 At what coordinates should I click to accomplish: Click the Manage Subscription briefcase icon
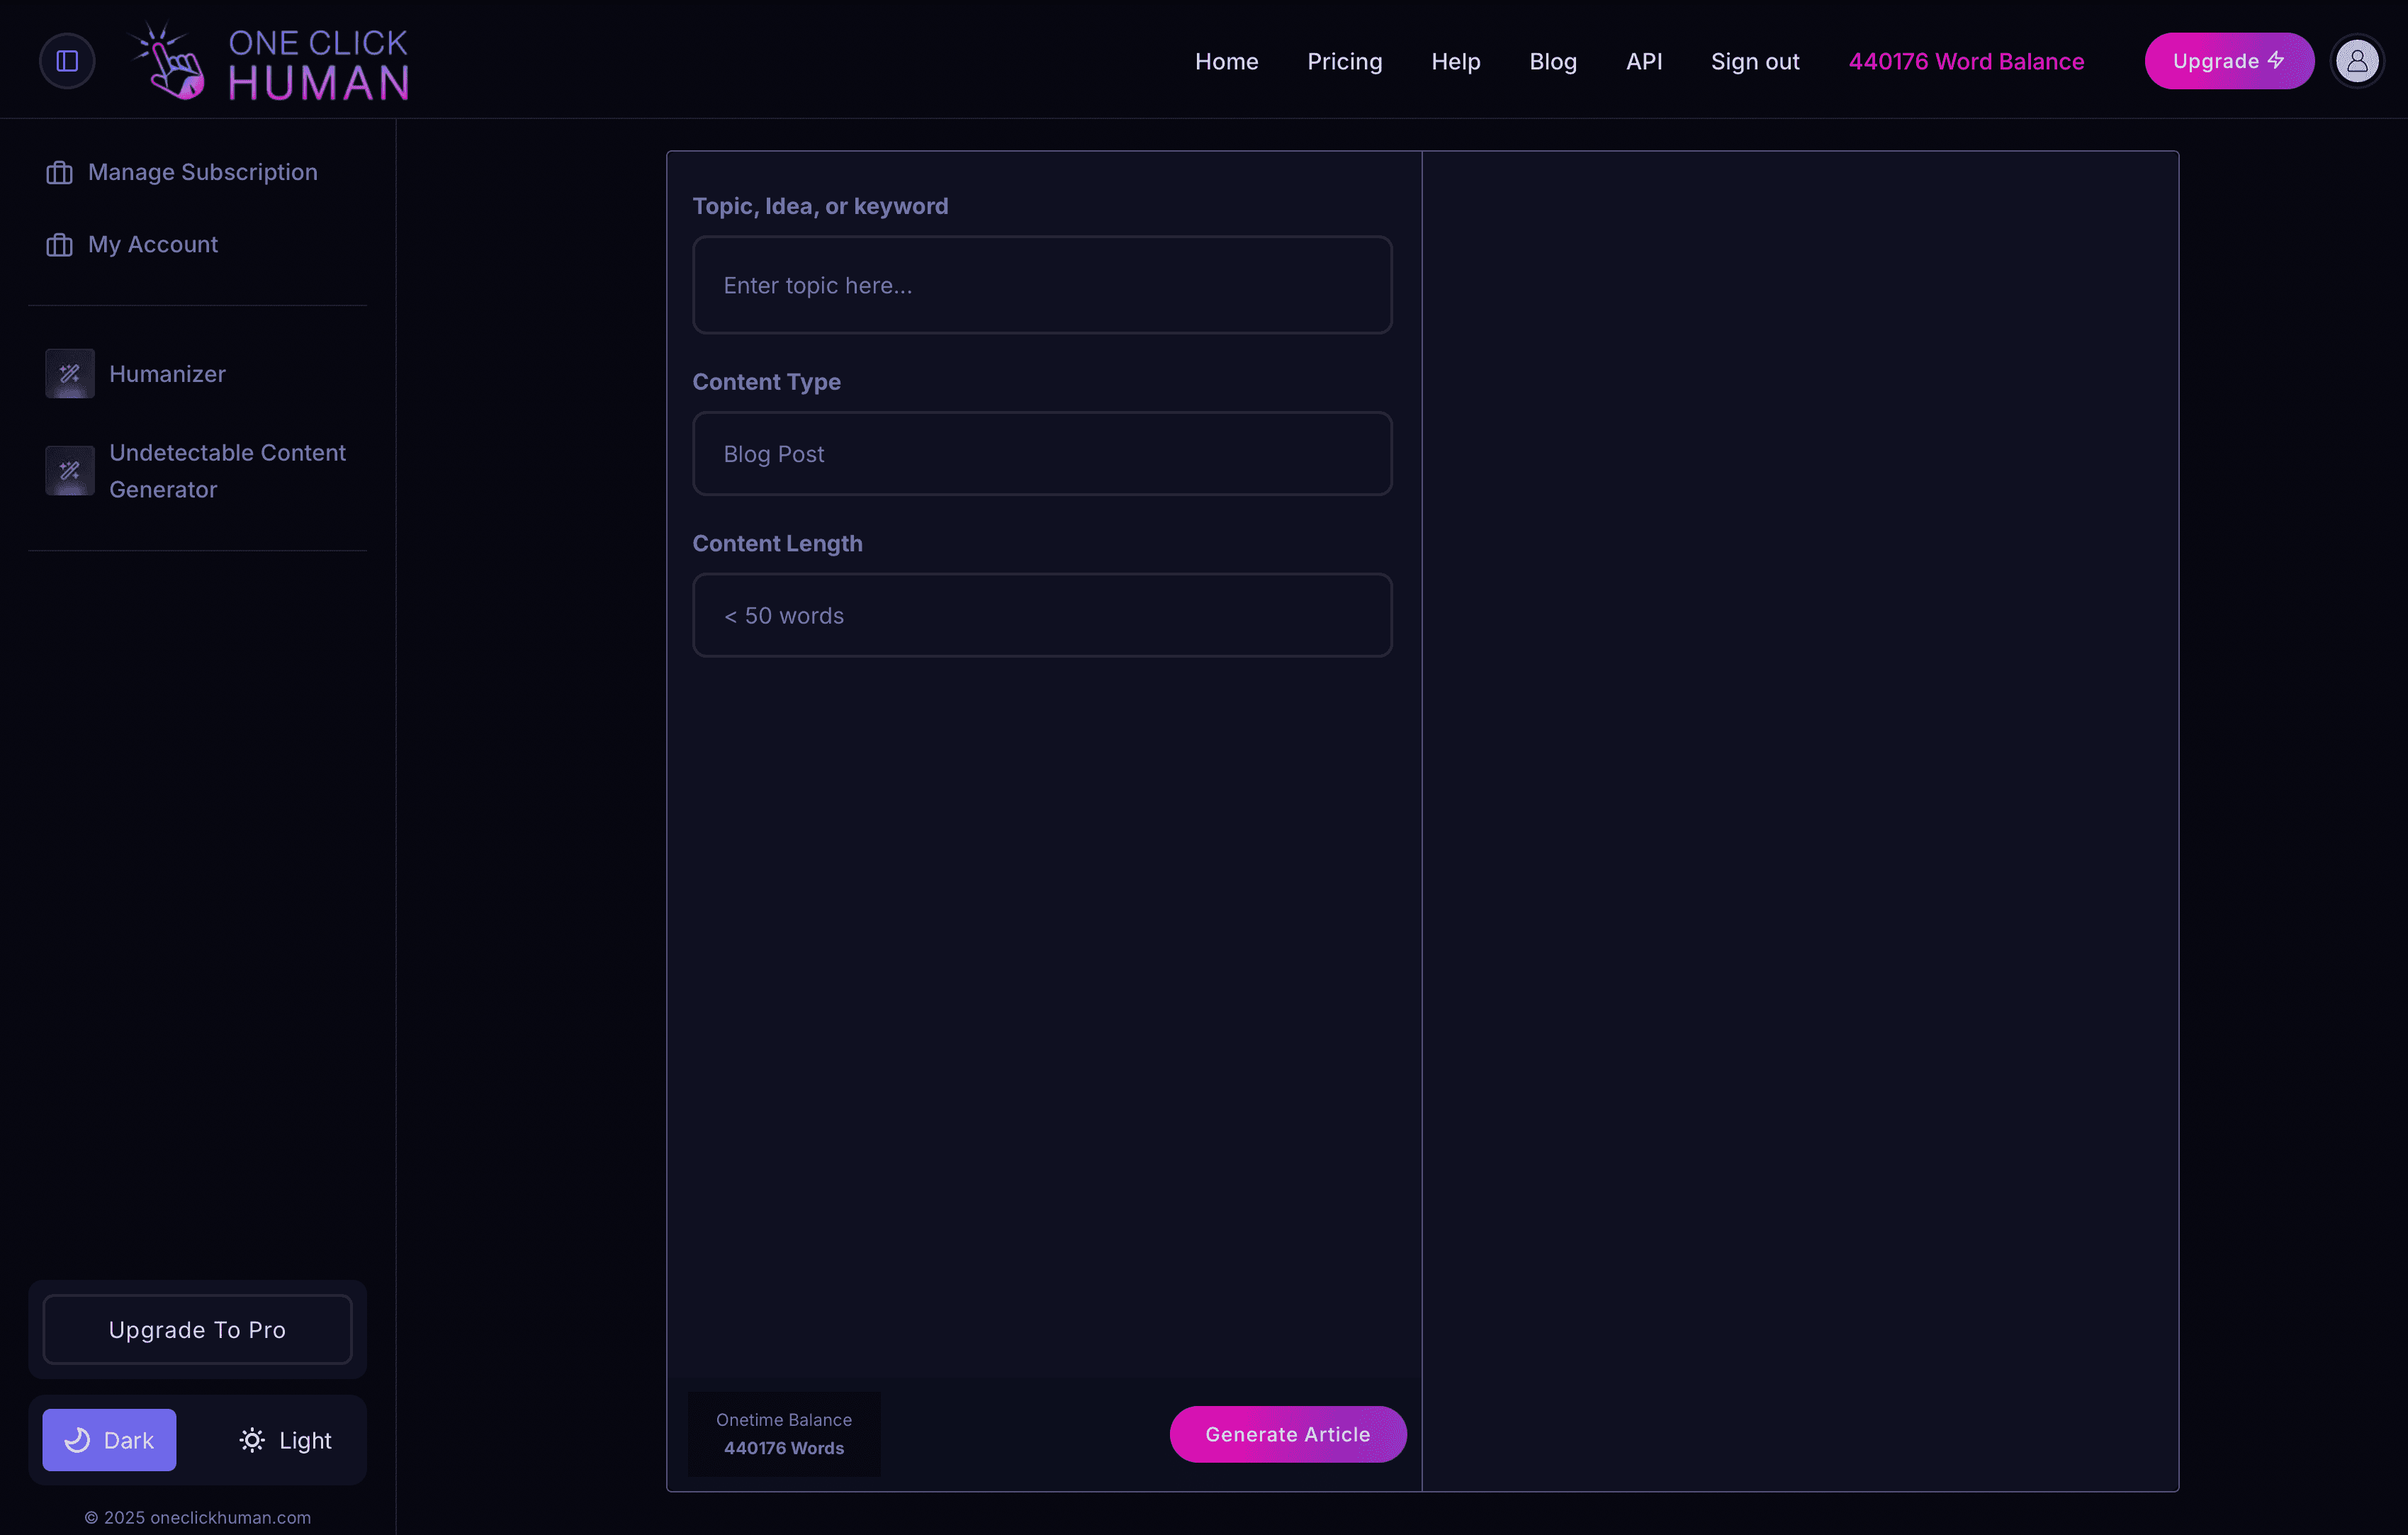coord(60,173)
